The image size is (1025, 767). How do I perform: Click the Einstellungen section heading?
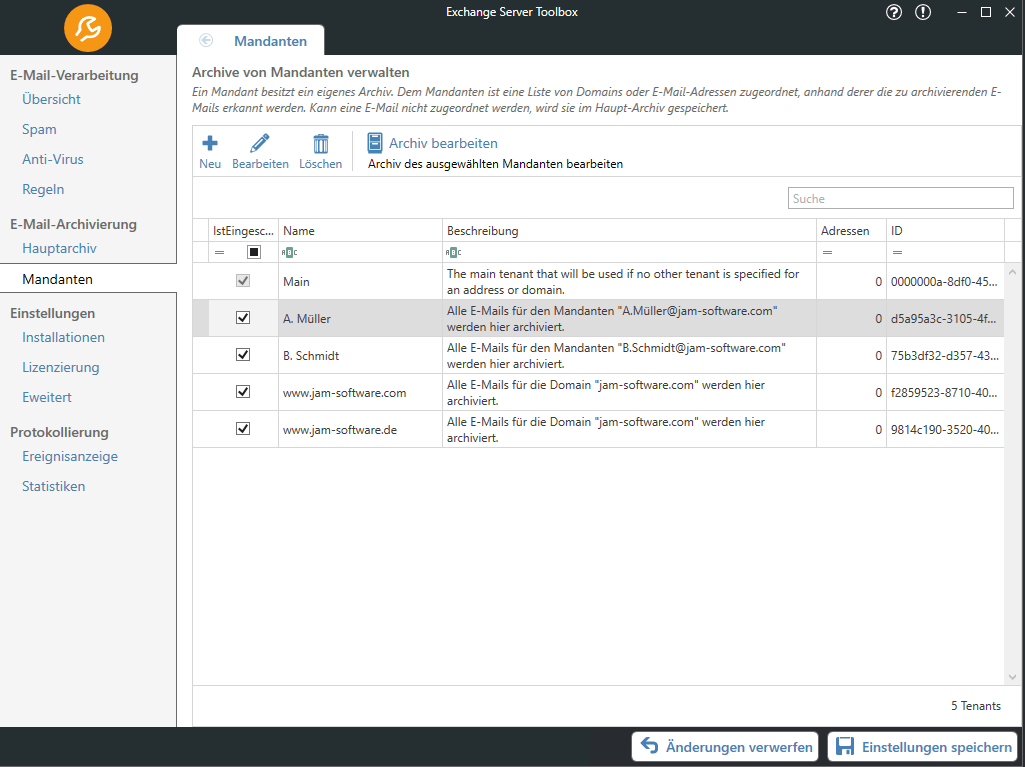[x=52, y=313]
